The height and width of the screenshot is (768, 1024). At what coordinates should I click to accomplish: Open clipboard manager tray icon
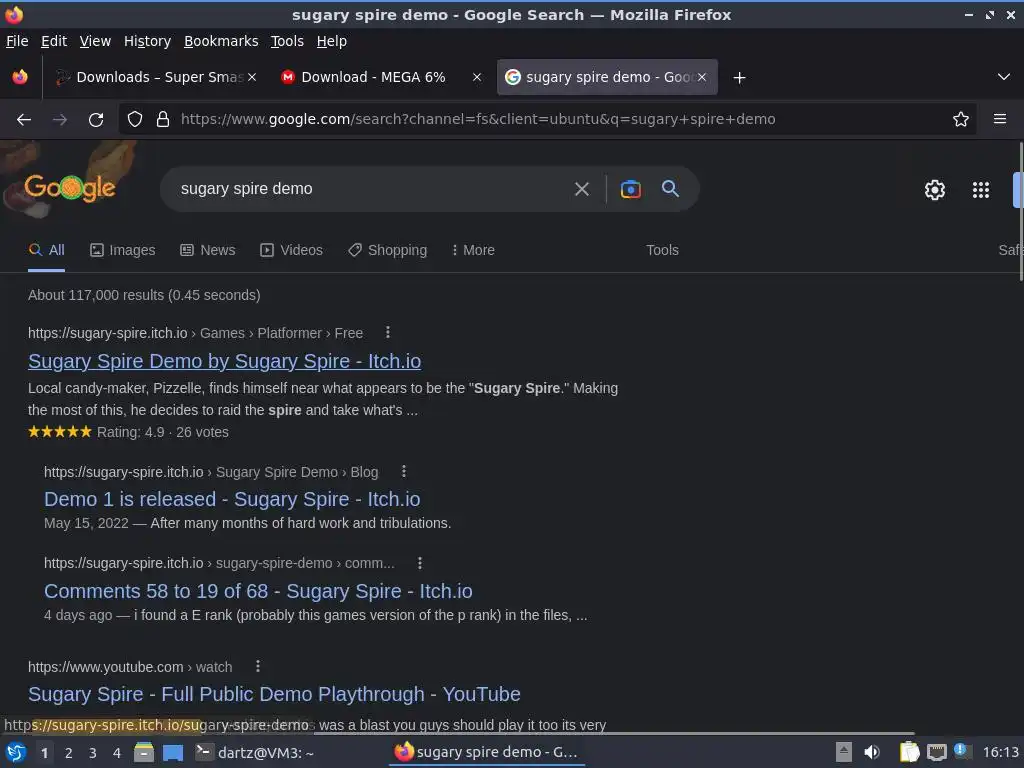[909, 752]
